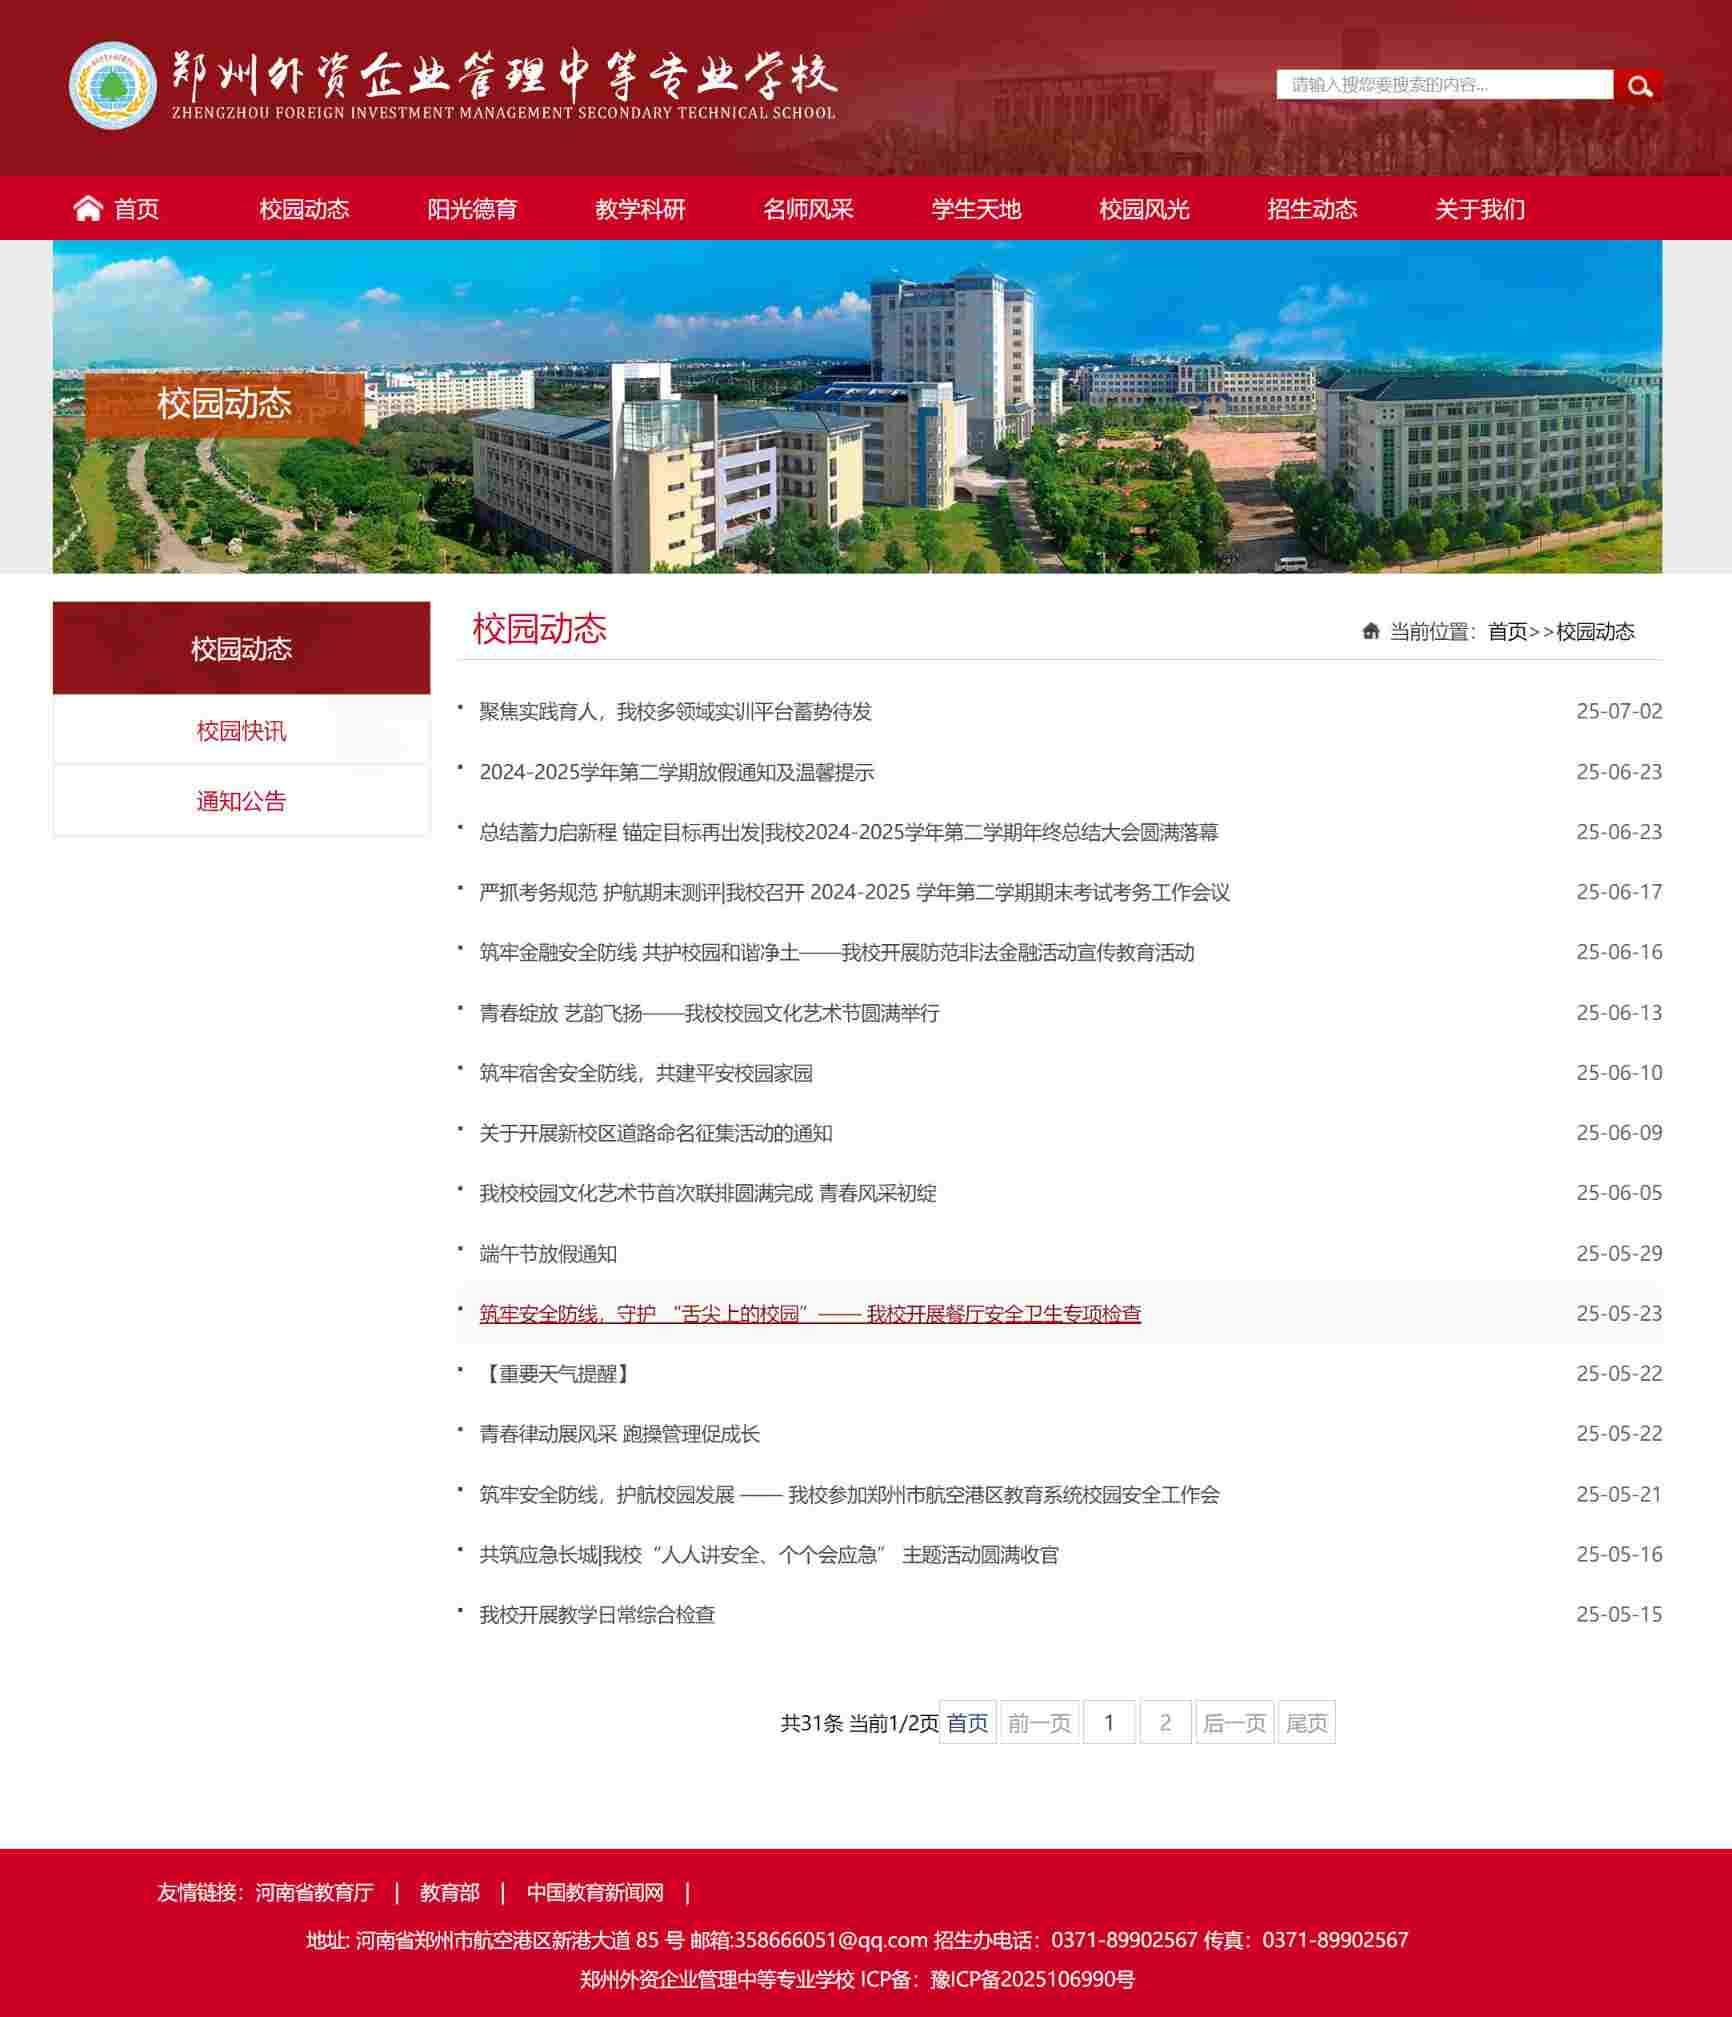Click the search input field

click(x=1440, y=87)
